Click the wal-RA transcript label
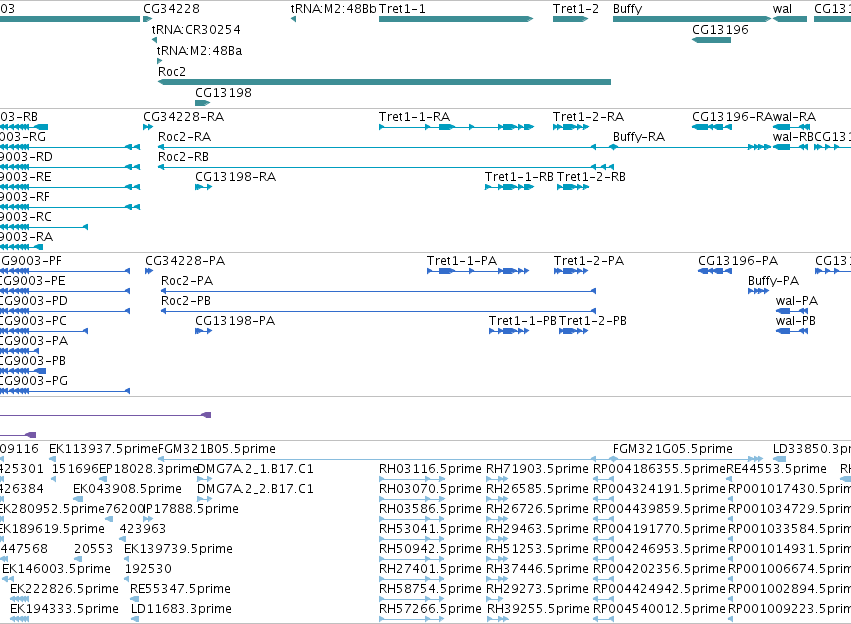This screenshot has height=624, width=851. tap(794, 117)
